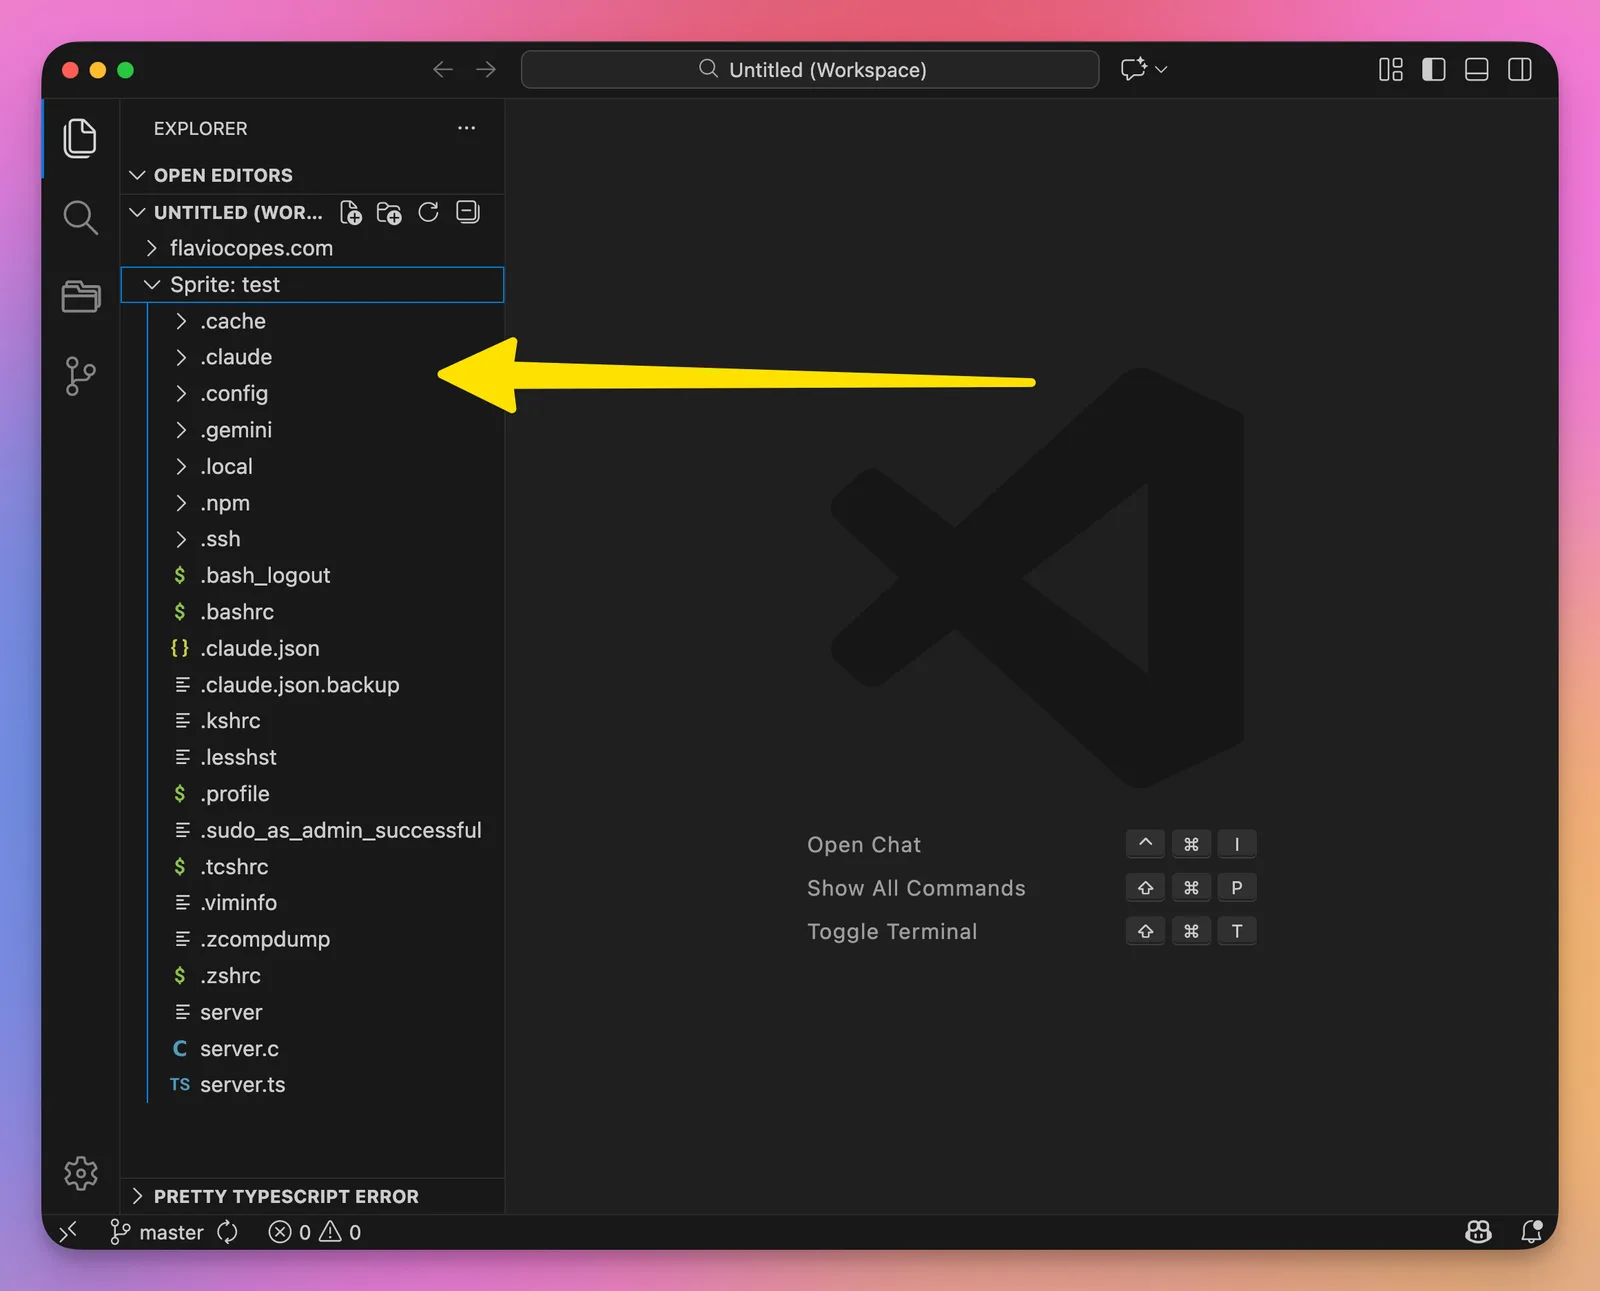Screen dimensions: 1600x1291
Task: Synchronize changes icon in status bar
Action: point(228,1232)
